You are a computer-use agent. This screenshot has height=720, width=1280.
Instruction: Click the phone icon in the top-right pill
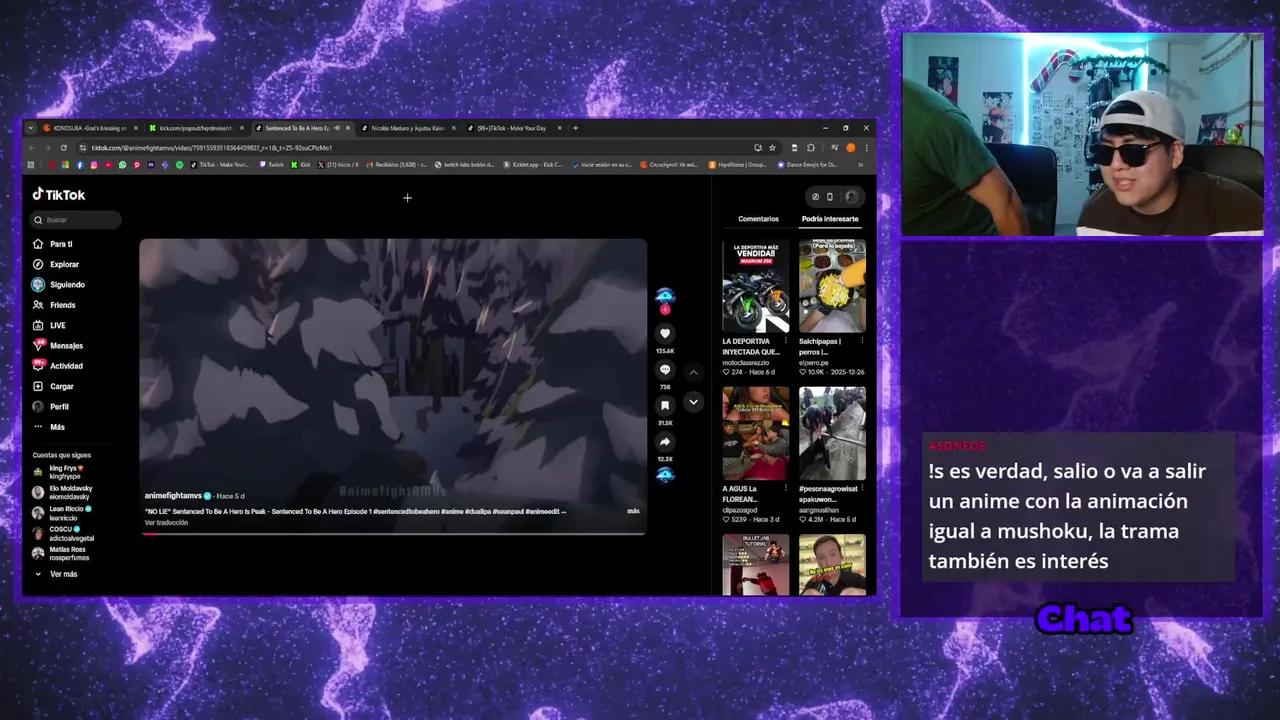click(x=829, y=197)
